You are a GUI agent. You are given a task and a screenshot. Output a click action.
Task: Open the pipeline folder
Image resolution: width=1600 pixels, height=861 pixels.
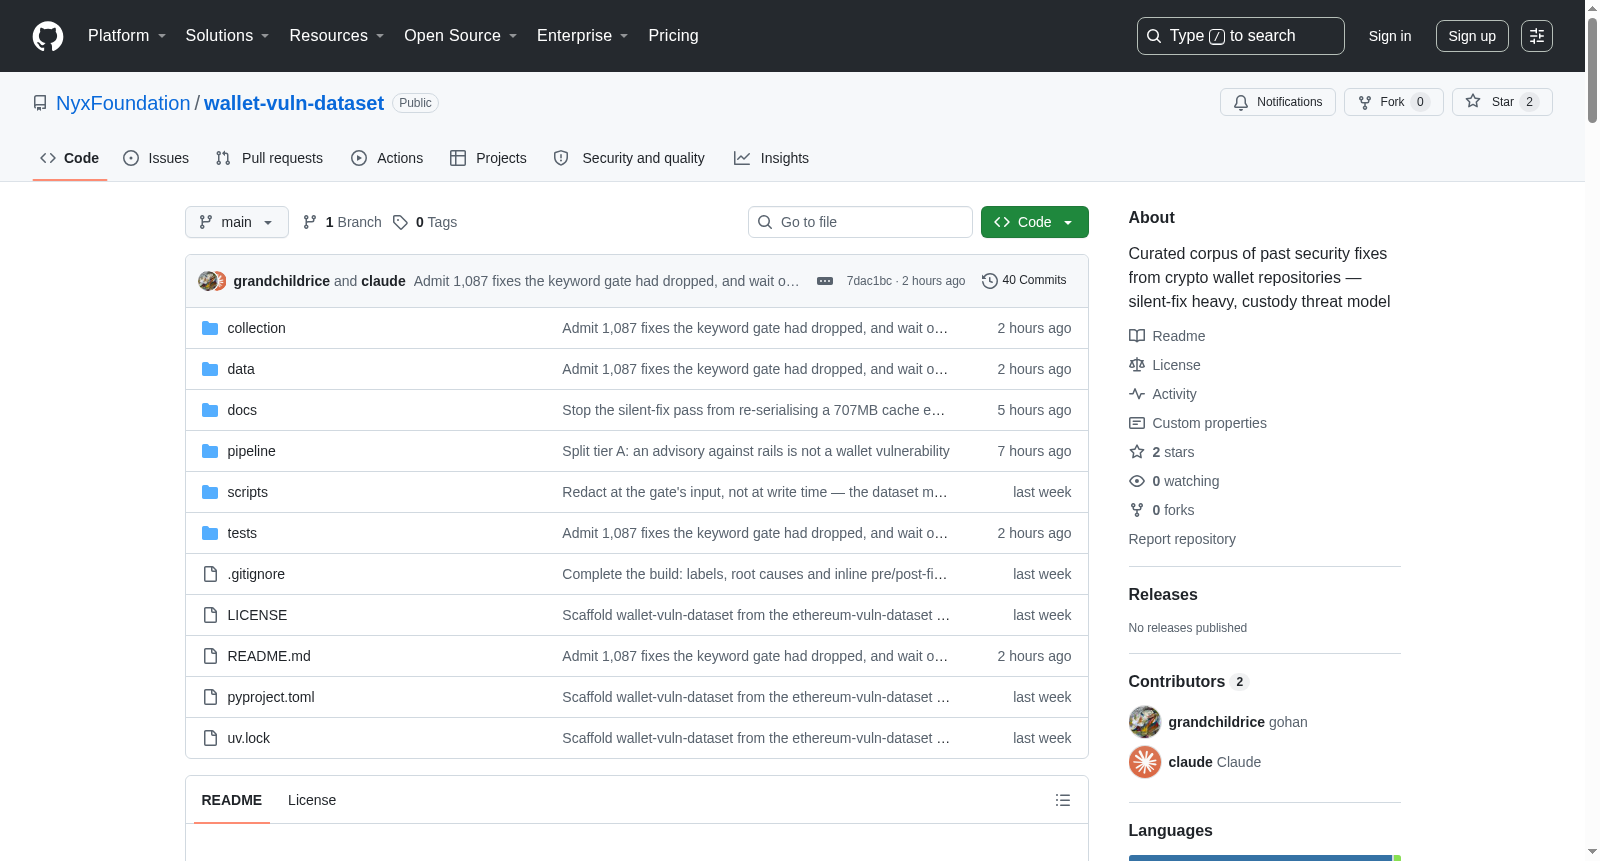tap(251, 451)
